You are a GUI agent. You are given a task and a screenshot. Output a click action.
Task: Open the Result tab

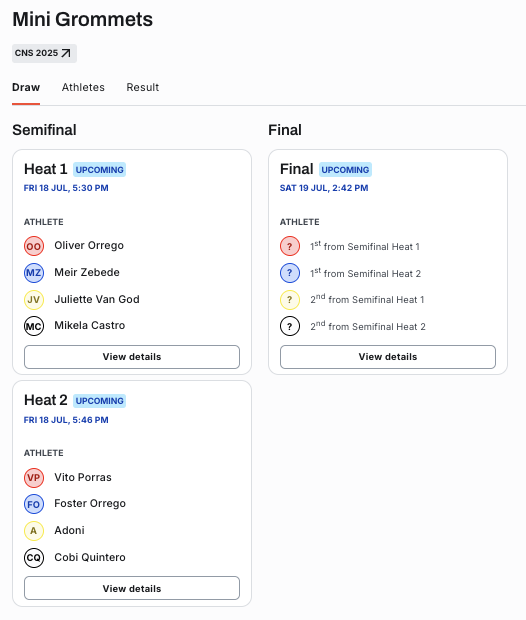pos(142,87)
